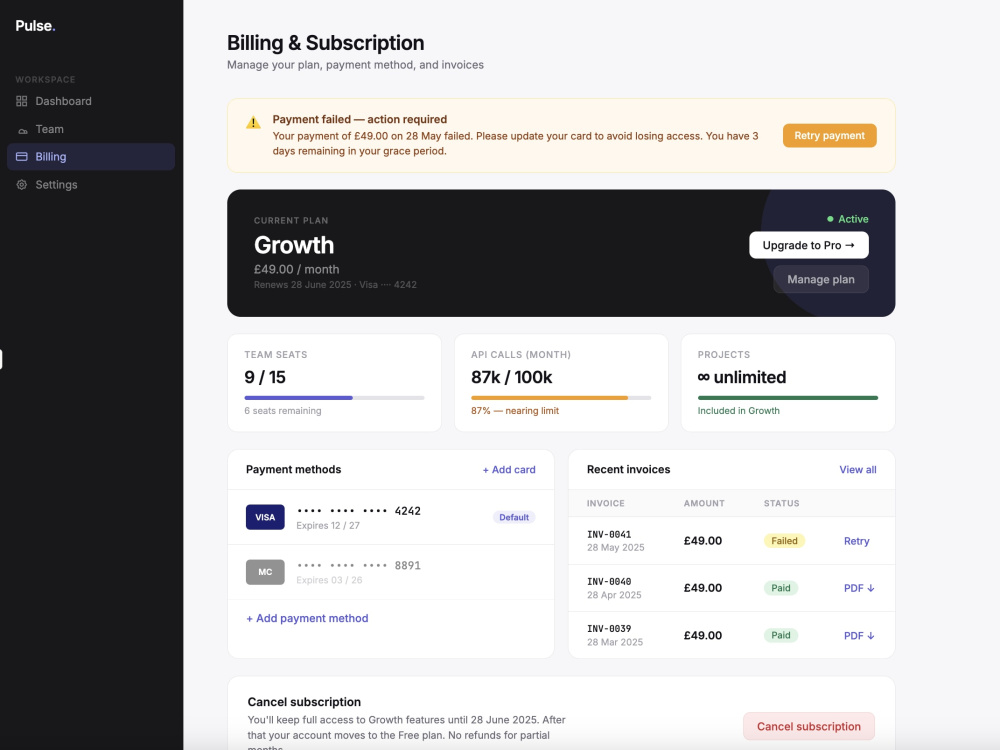Click the STATUS column header
Image resolution: width=1000 pixels, height=750 pixels.
782,503
